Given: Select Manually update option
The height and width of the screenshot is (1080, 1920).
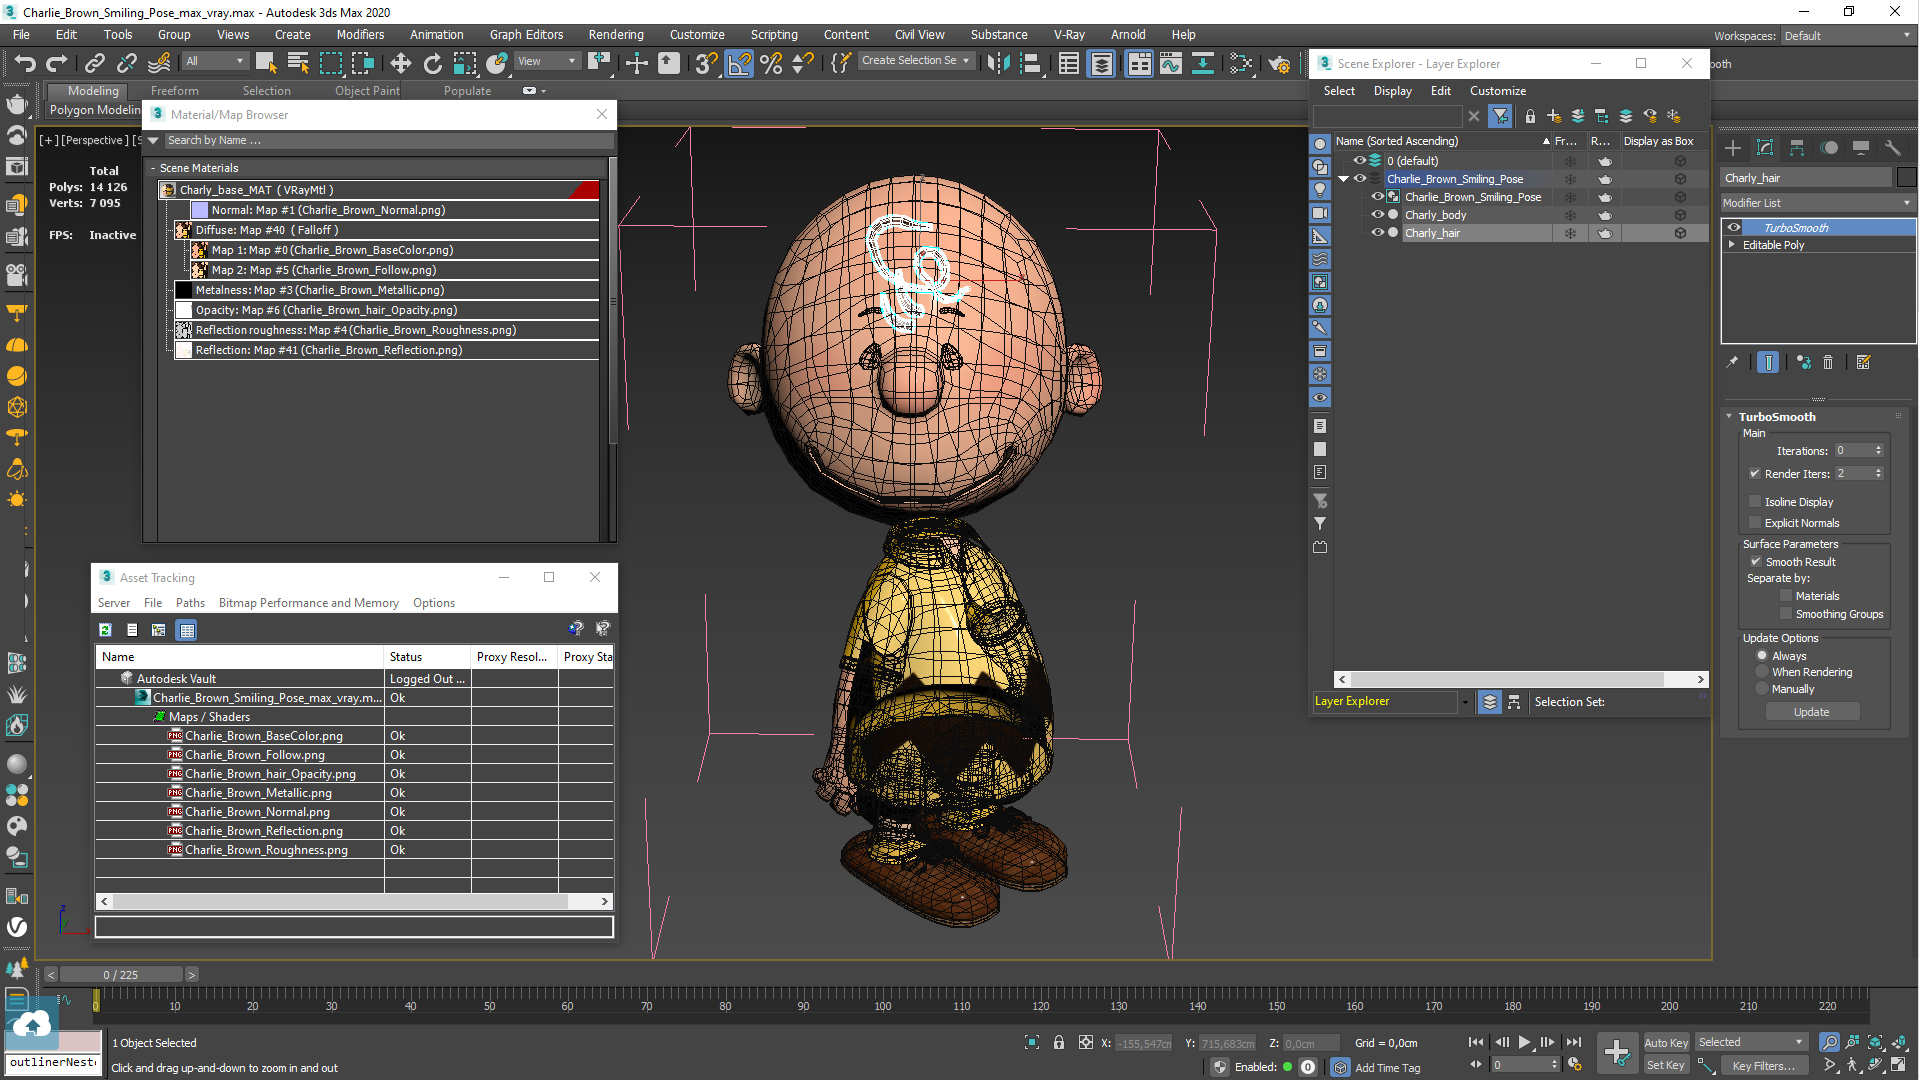Looking at the screenshot, I should click(x=1762, y=689).
